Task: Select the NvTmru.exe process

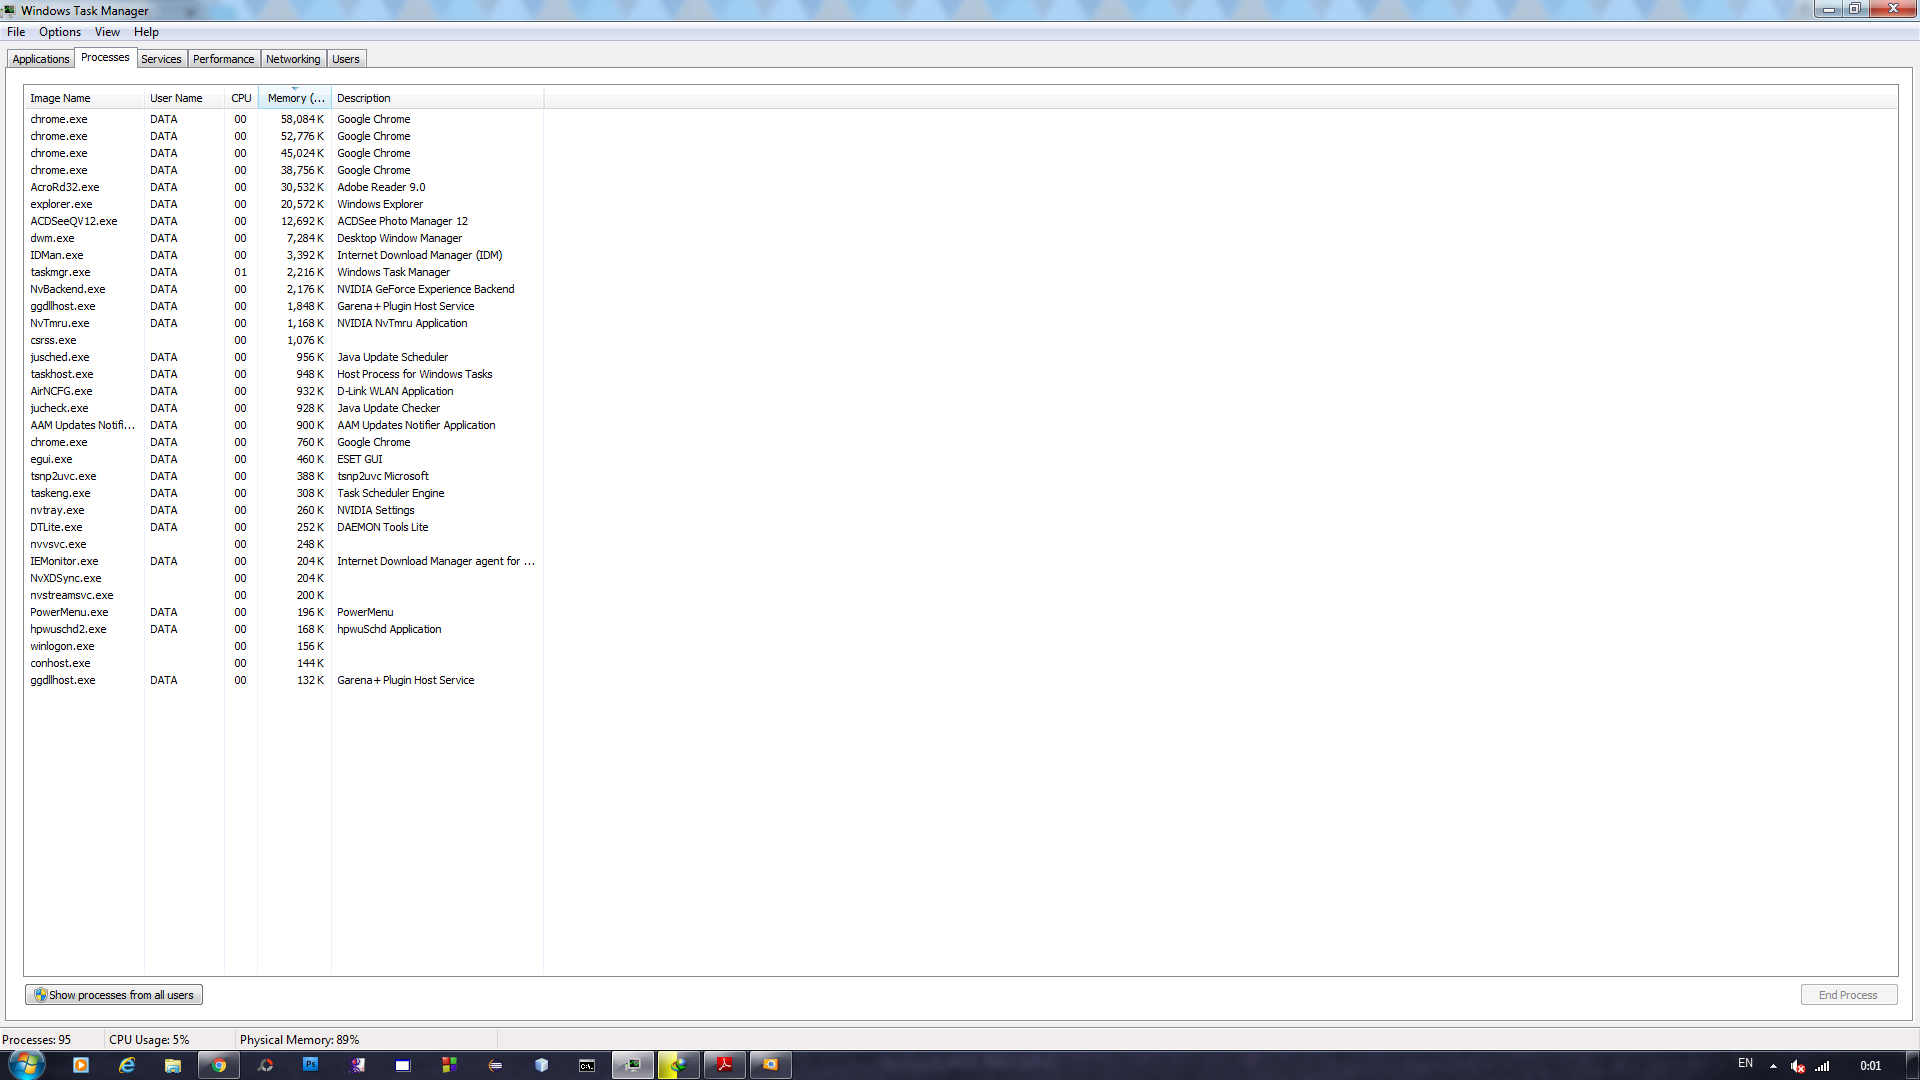Action: [283, 323]
